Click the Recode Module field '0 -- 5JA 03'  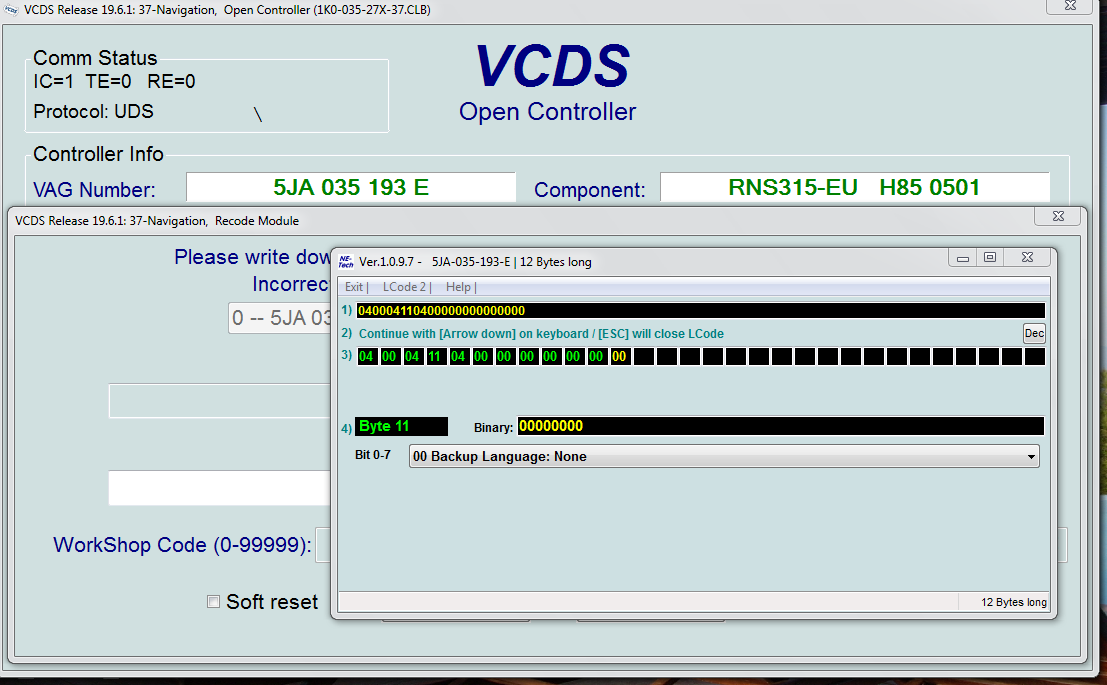[280, 318]
